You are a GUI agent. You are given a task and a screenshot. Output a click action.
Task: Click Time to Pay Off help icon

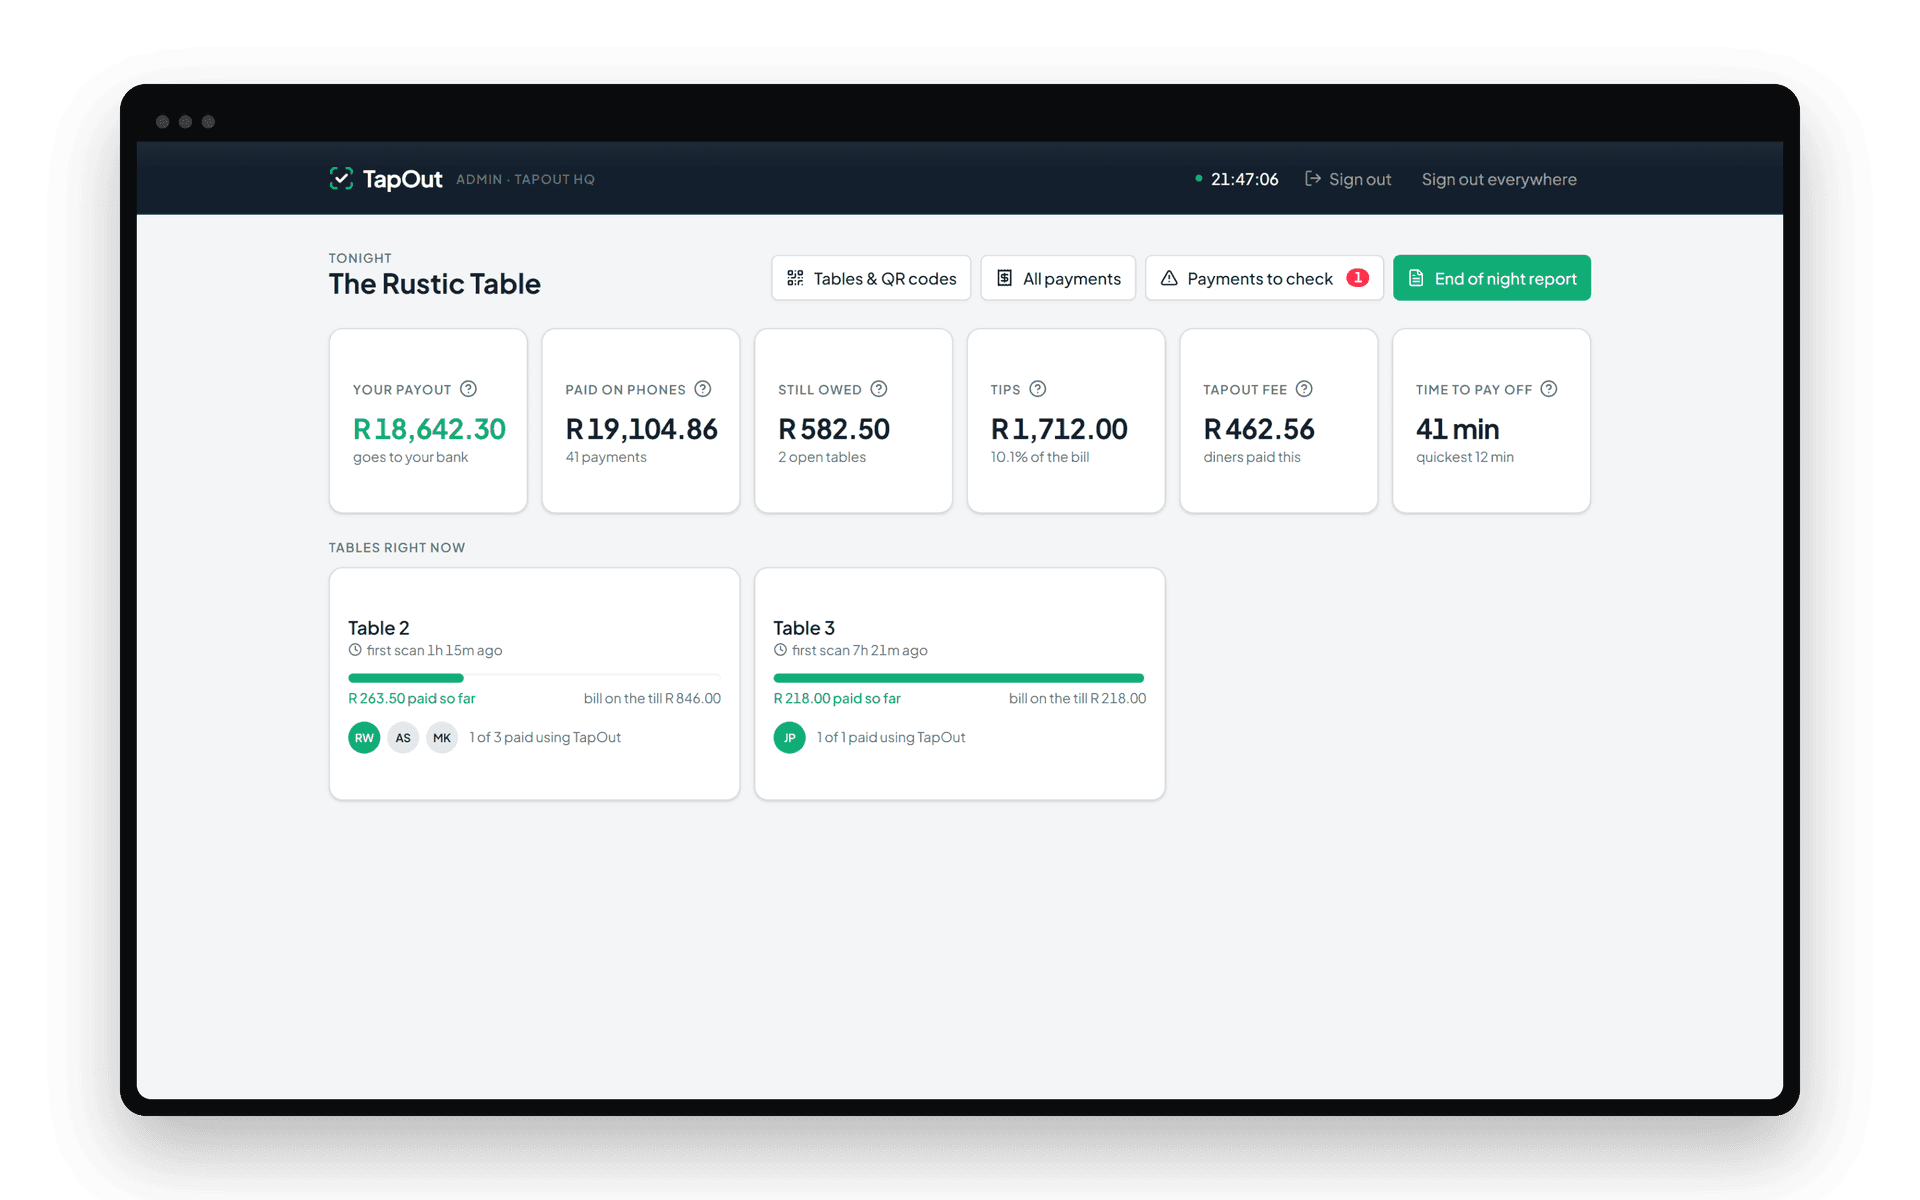pos(1549,389)
